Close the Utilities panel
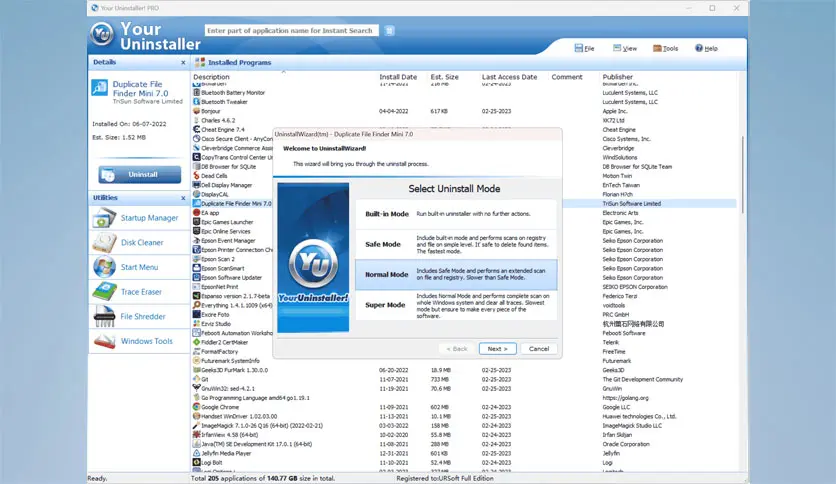The width and height of the screenshot is (836, 484). coord(183,198)
